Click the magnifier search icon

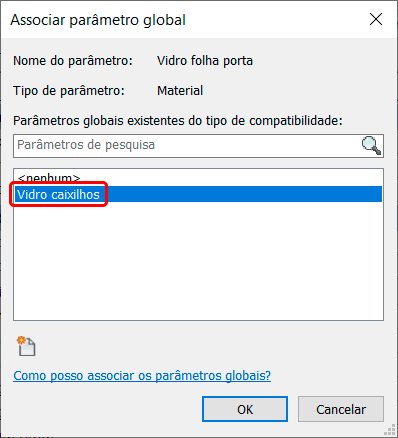tap(371, 146)
